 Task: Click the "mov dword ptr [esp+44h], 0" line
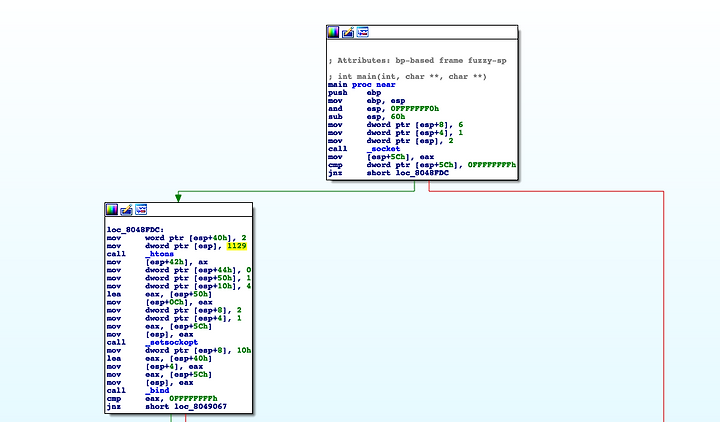click(179, 270)
